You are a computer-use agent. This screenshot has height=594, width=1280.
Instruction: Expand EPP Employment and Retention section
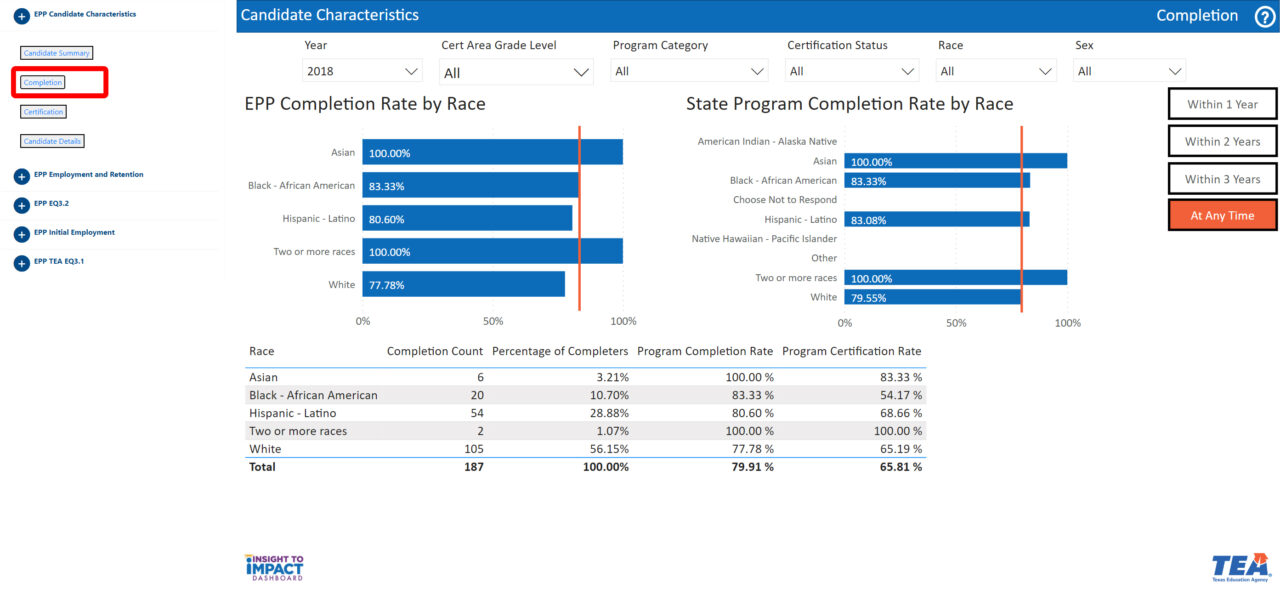pyautogui.click(x=21, y=176)
